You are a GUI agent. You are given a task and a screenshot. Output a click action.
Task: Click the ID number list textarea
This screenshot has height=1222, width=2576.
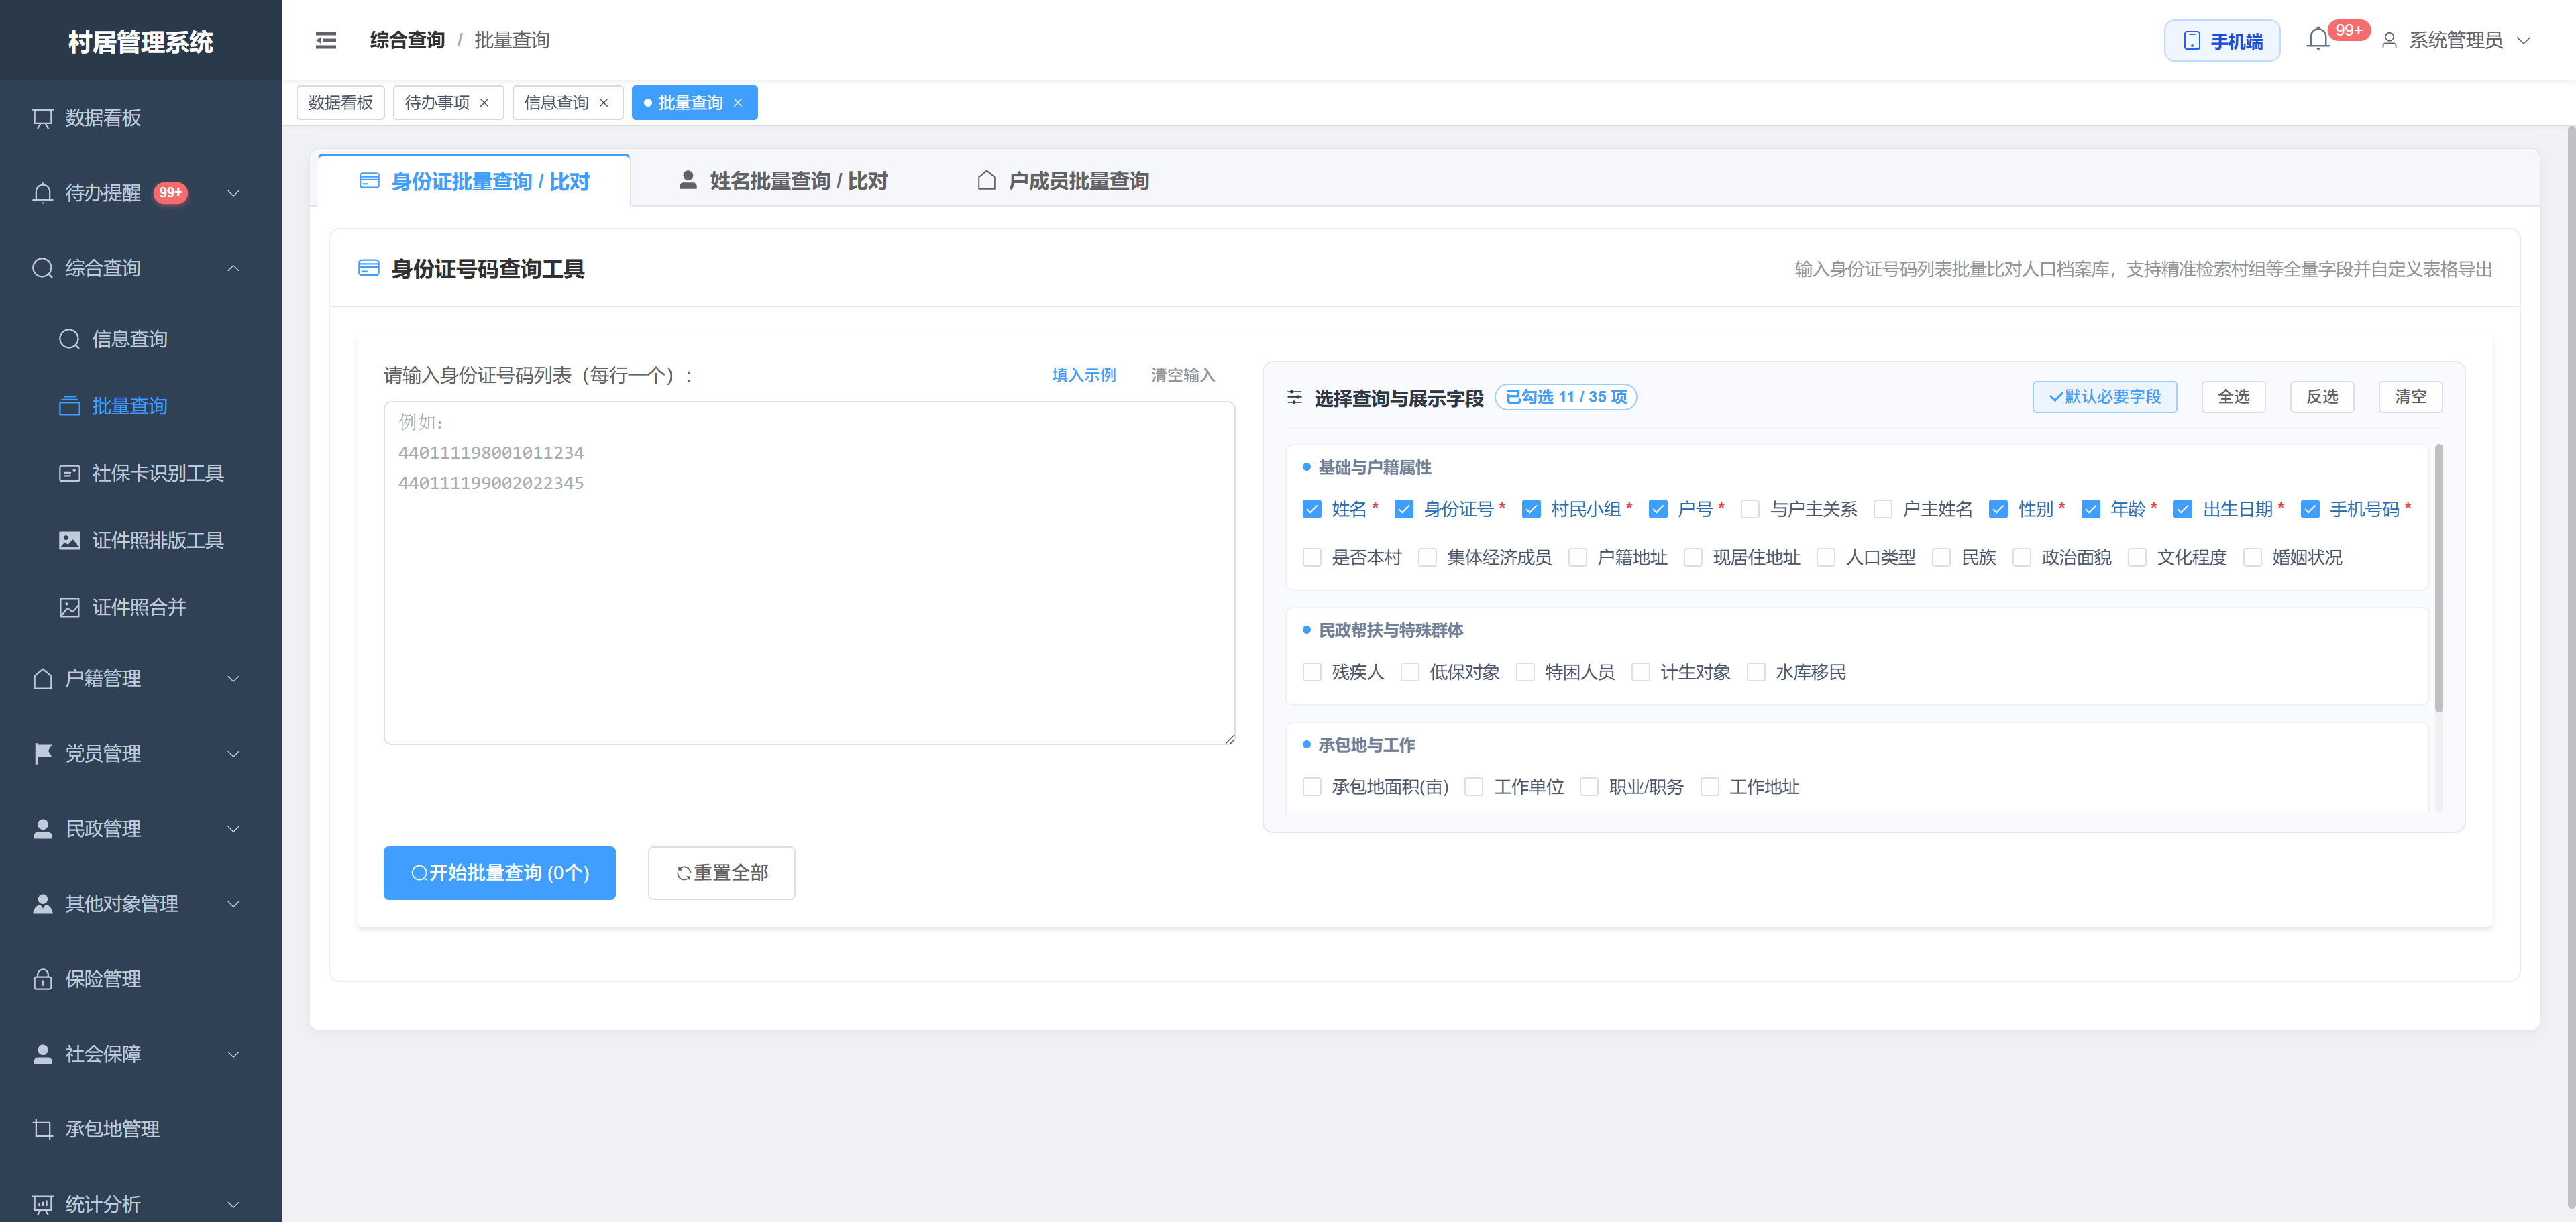pos(809,573)
